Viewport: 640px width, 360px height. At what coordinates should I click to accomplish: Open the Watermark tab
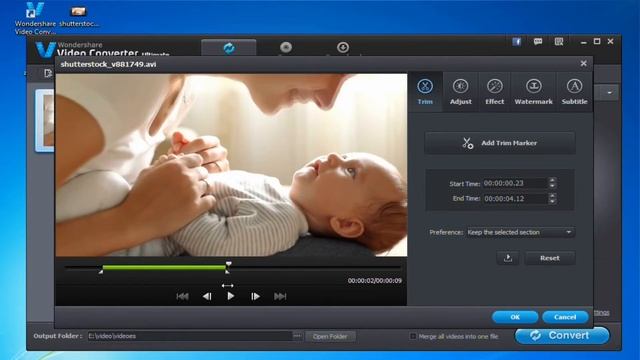point(533,92)
